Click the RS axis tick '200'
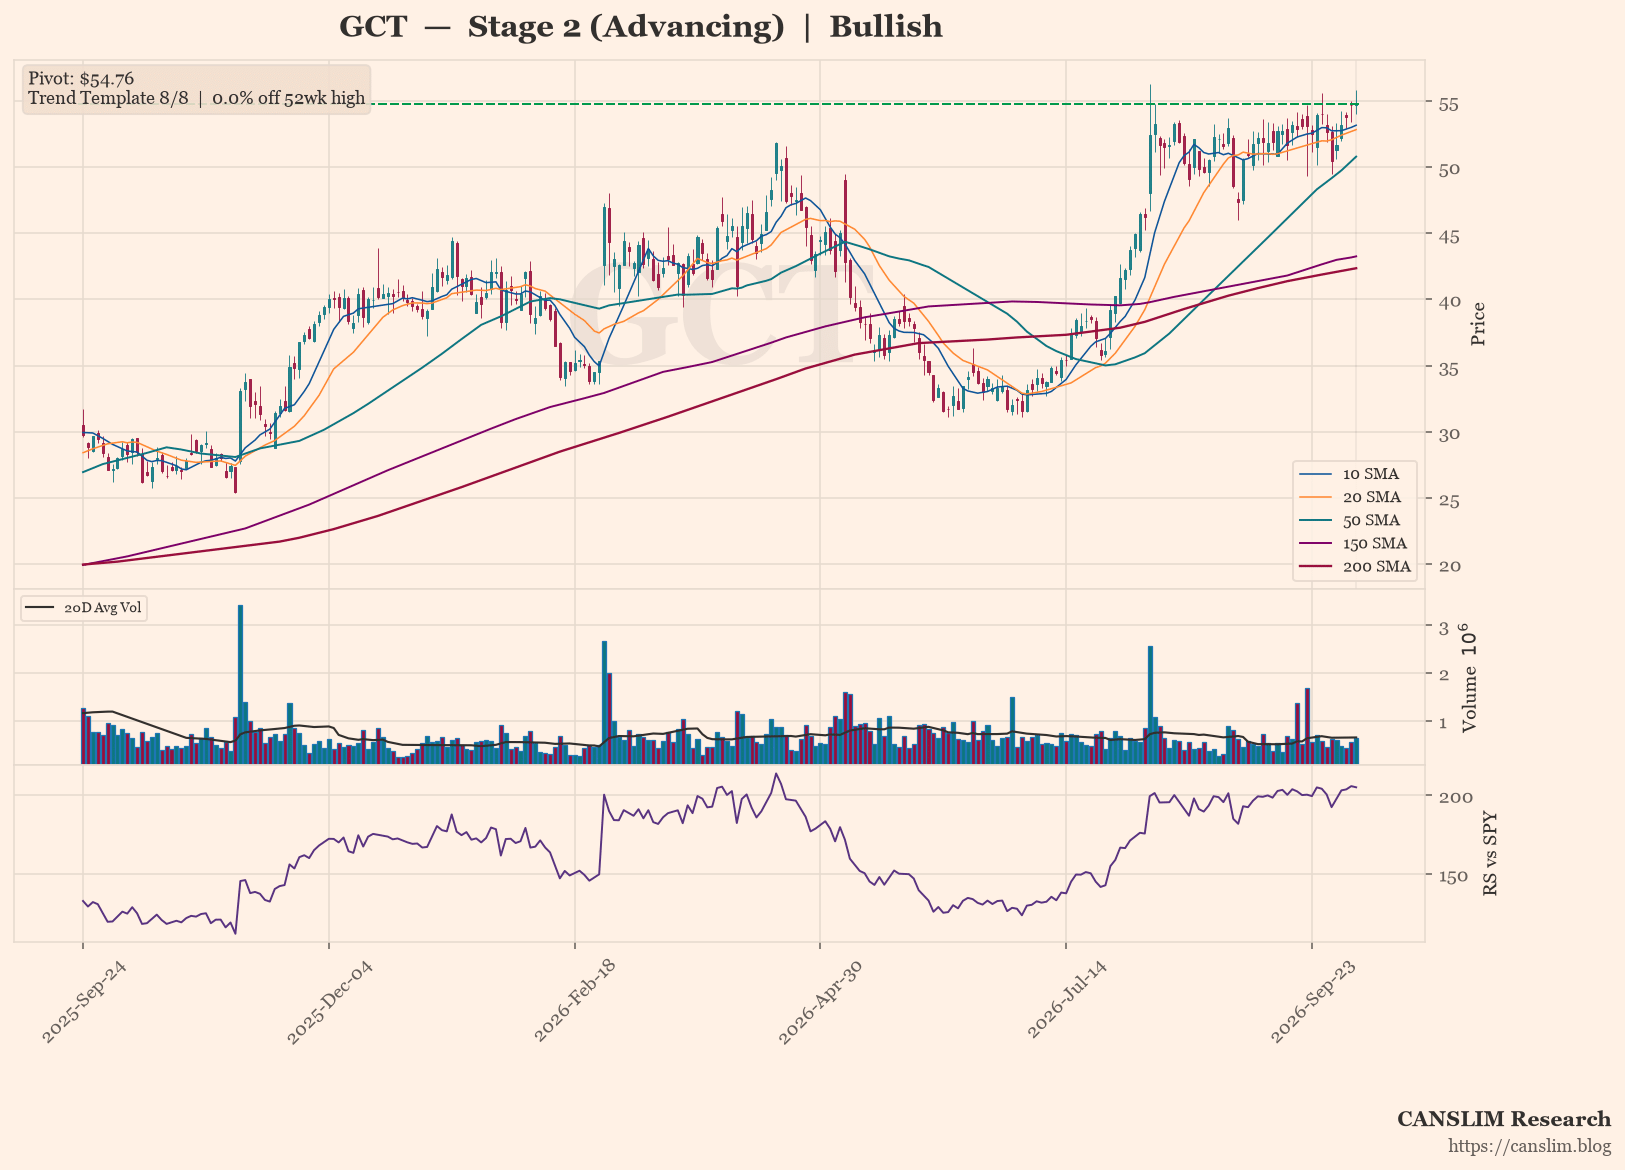This screenshot has height=1170, width=1625. pyautogui.click(x=1454, y=797)
